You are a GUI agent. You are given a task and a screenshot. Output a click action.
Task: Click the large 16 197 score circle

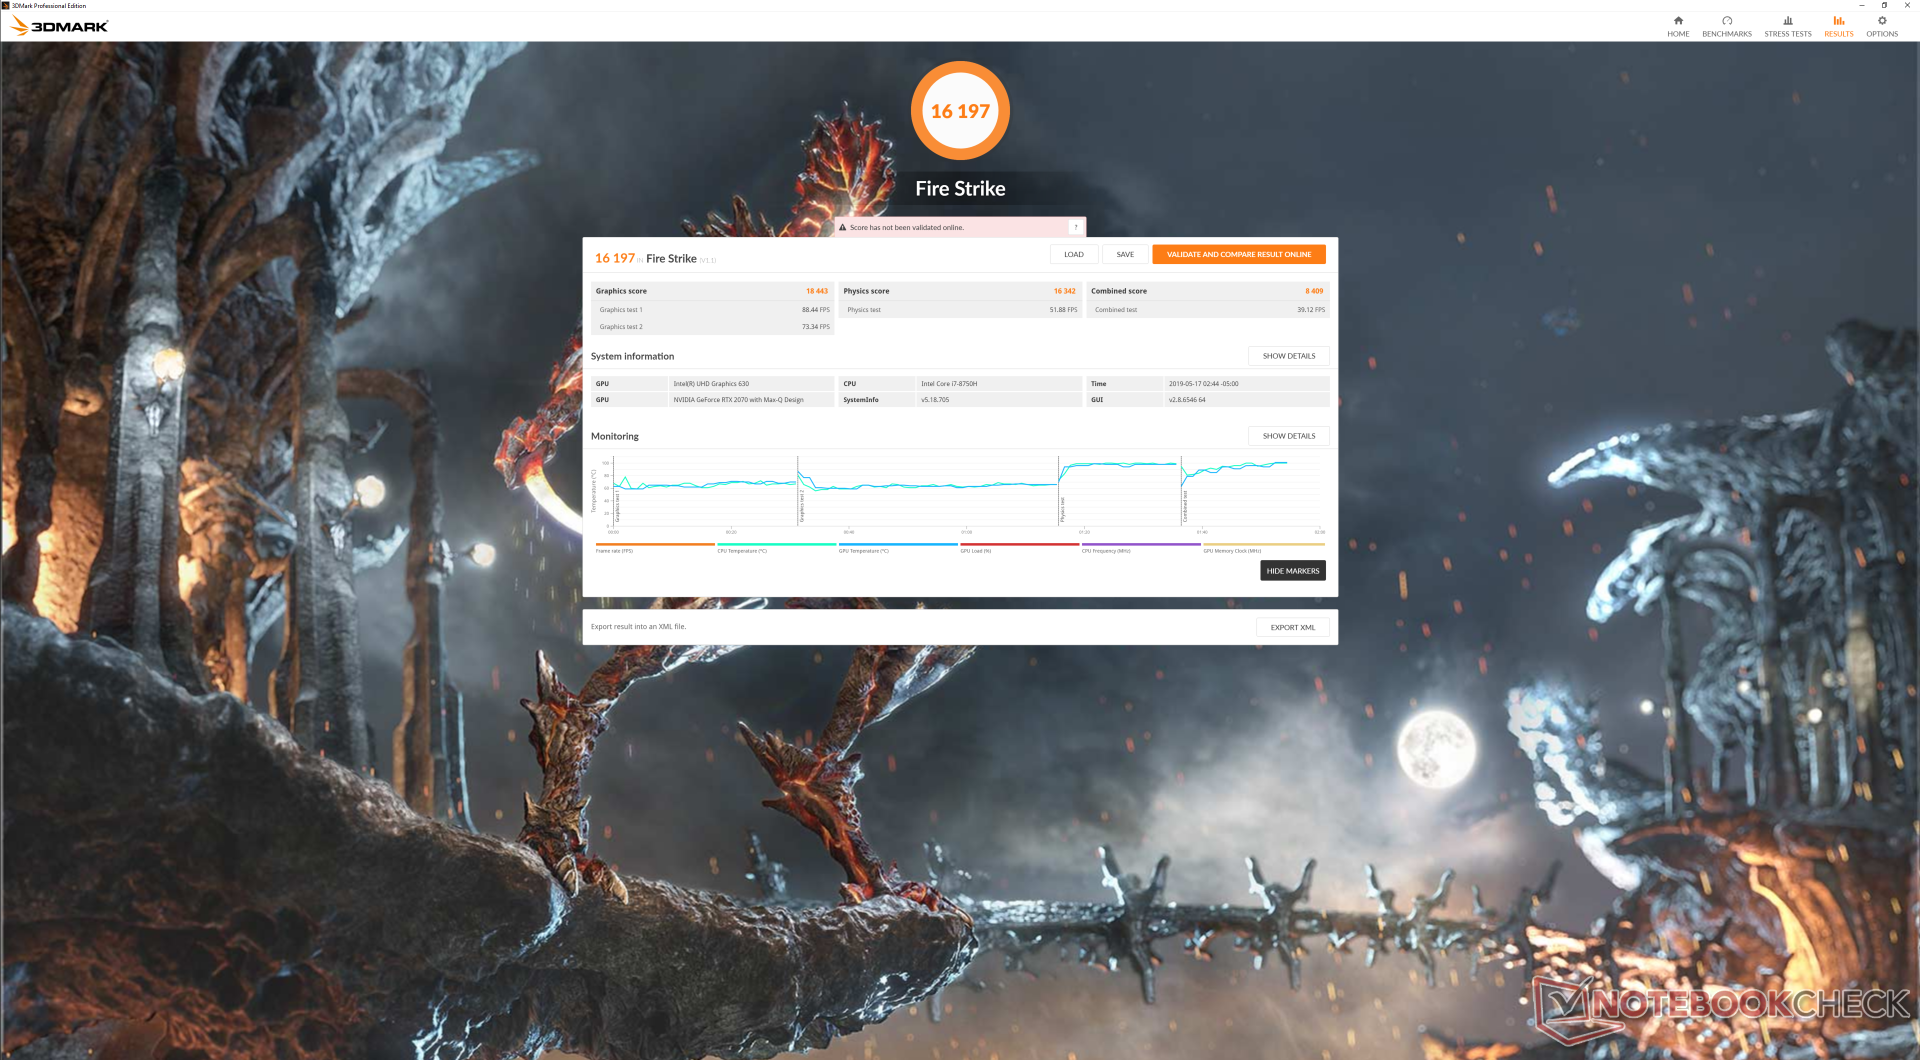tap(960, 111)
